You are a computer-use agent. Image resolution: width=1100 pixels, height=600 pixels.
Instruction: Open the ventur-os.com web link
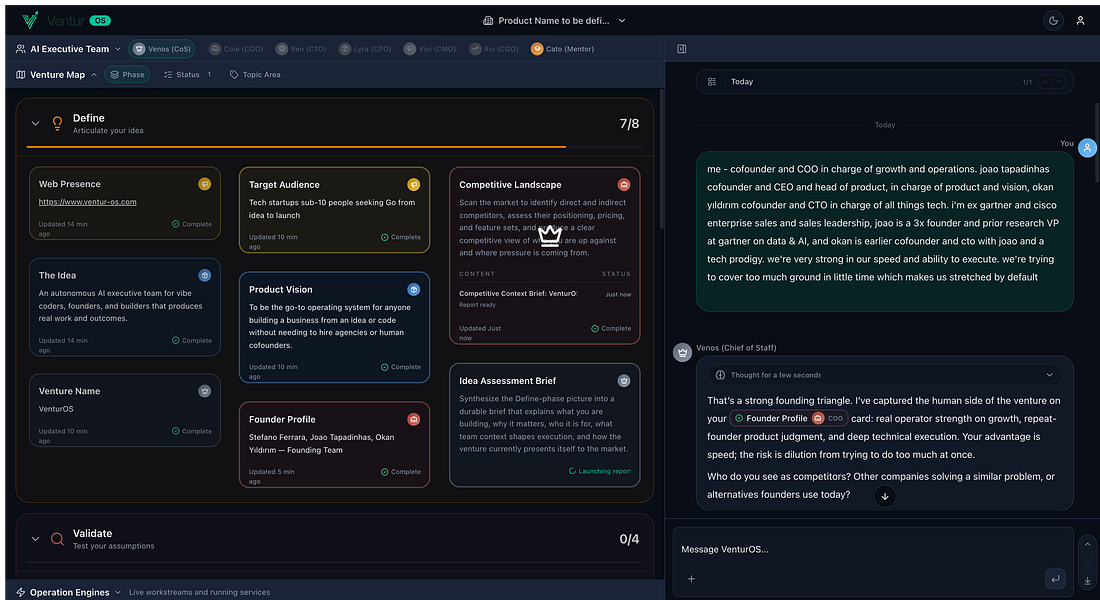pos(88,202)
